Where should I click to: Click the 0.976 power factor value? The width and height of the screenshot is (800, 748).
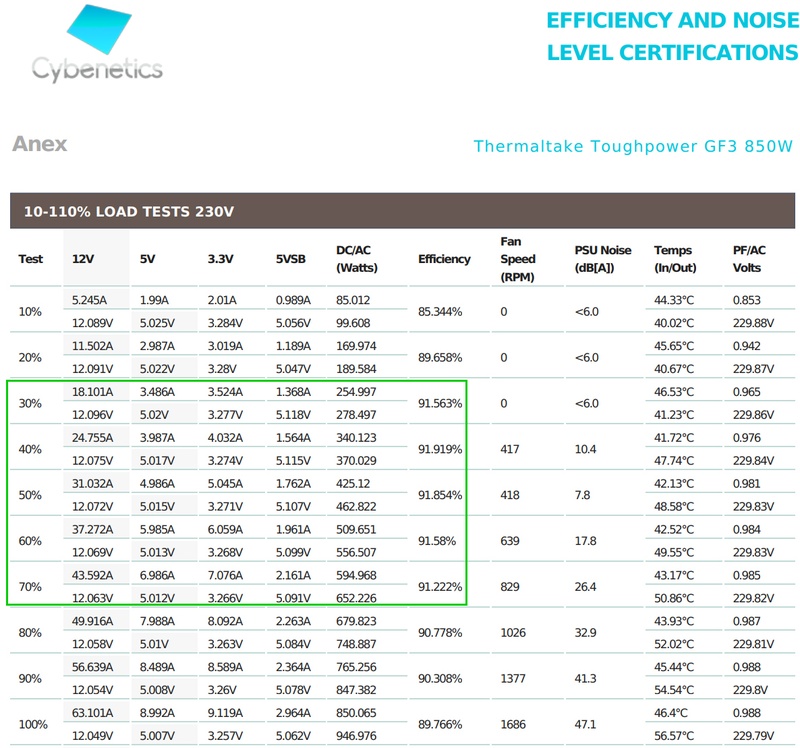pos(746,438)
